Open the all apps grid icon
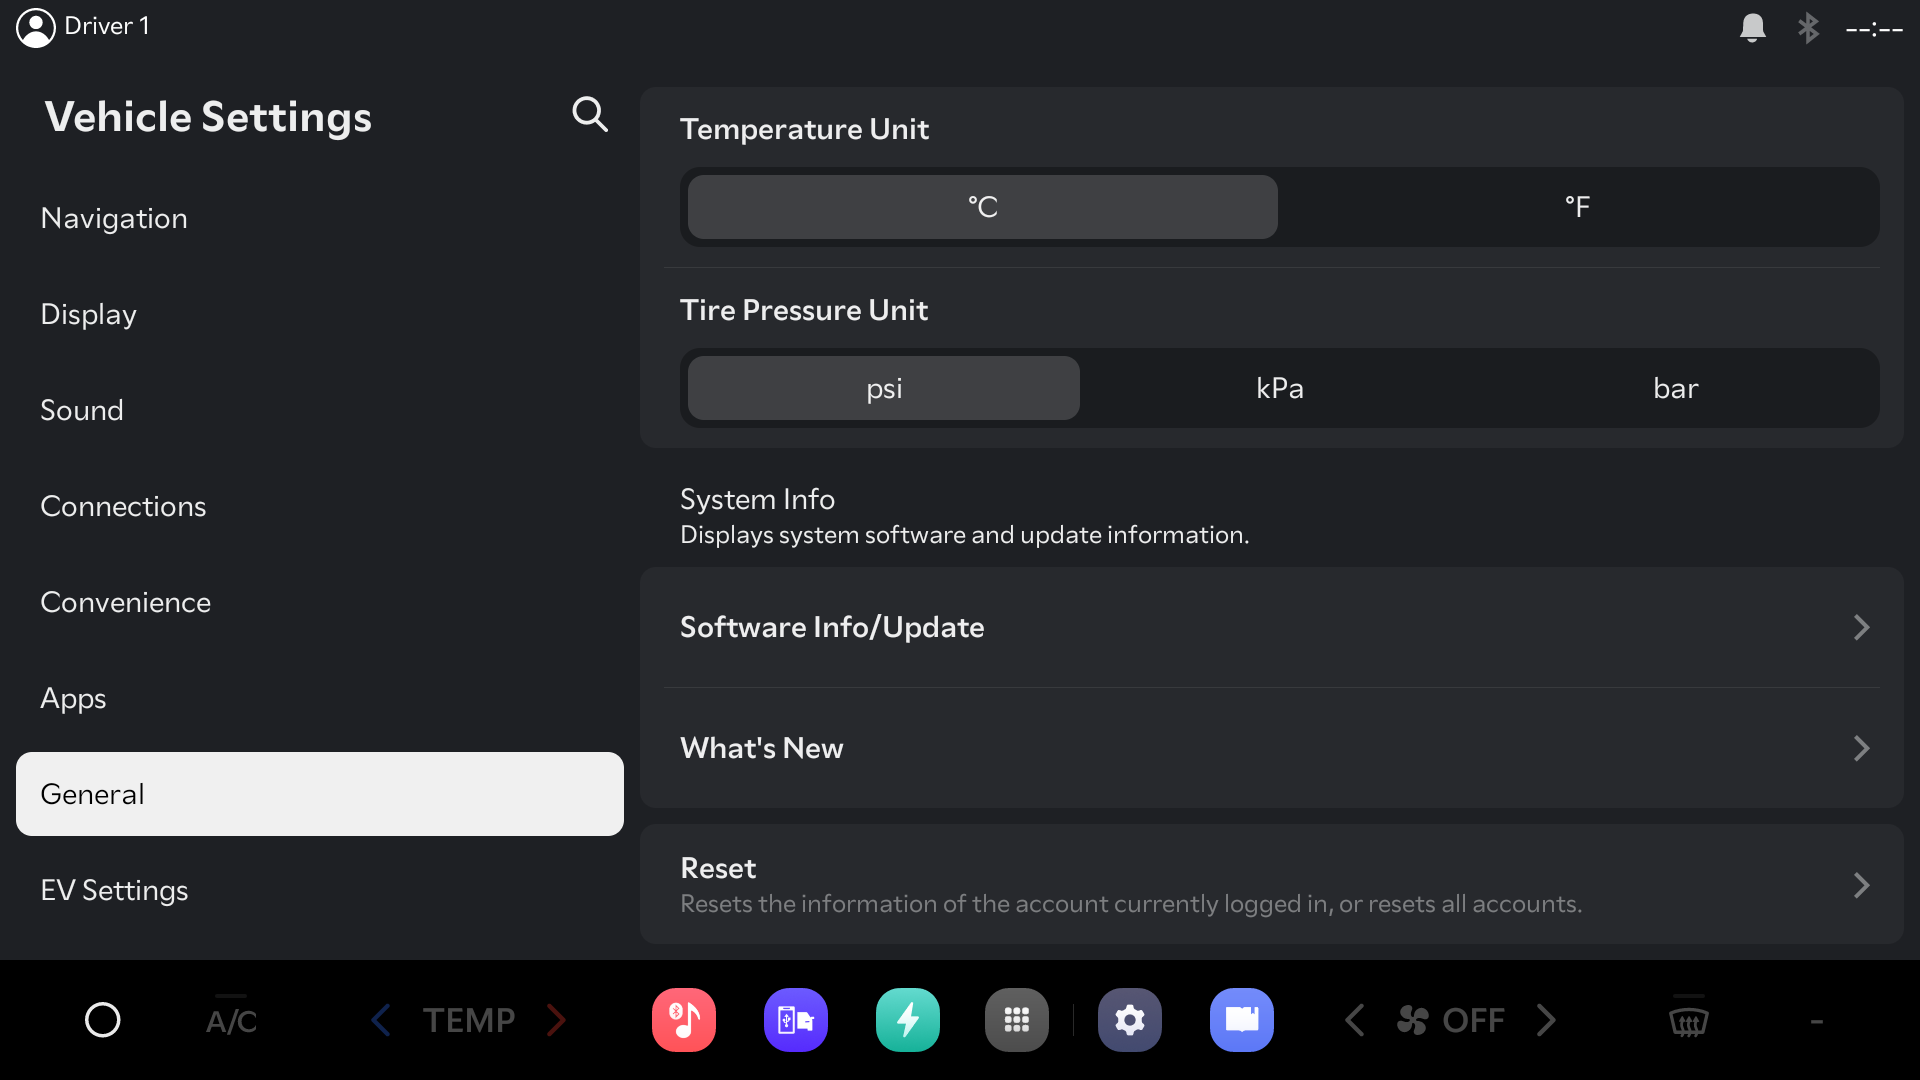 pyautogui.click(x=1017, y=1020)
